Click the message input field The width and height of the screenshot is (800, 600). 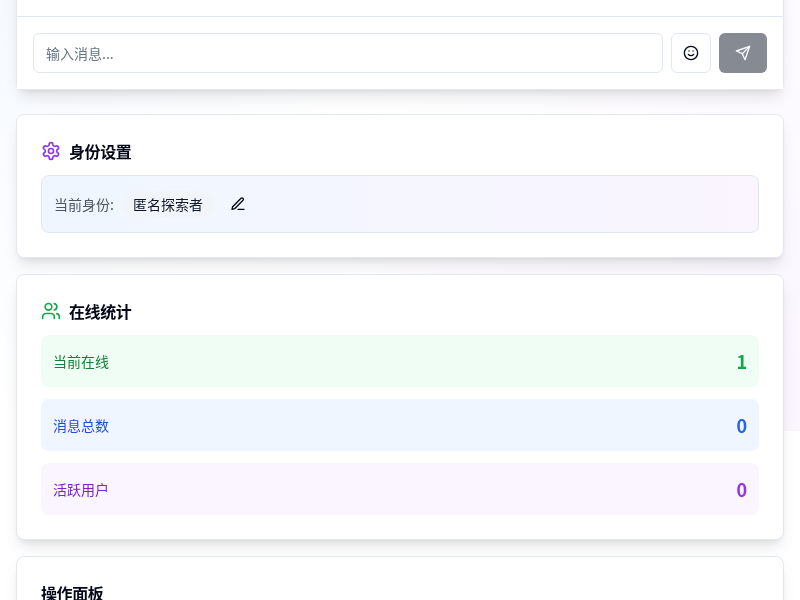[x=348, y=53]
